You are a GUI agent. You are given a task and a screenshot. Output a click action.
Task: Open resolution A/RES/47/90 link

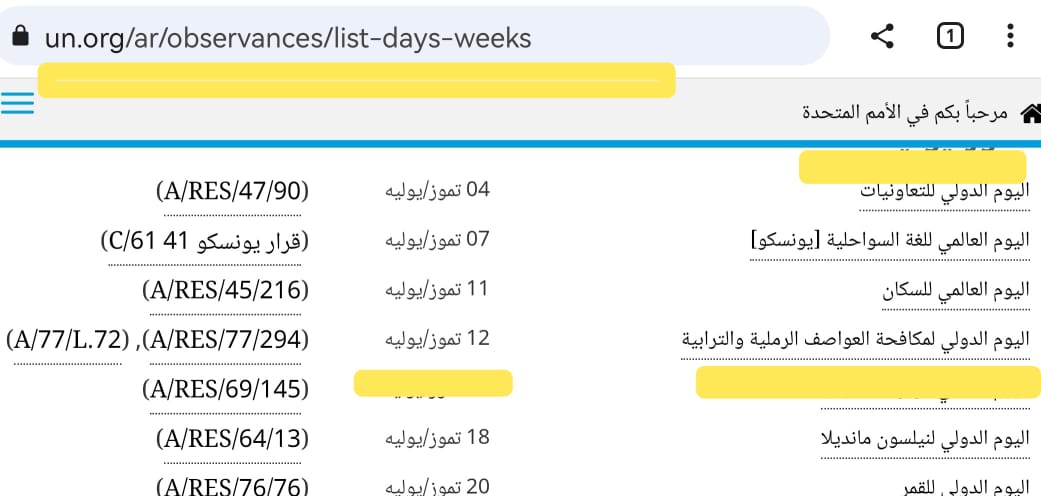(233, 190)
